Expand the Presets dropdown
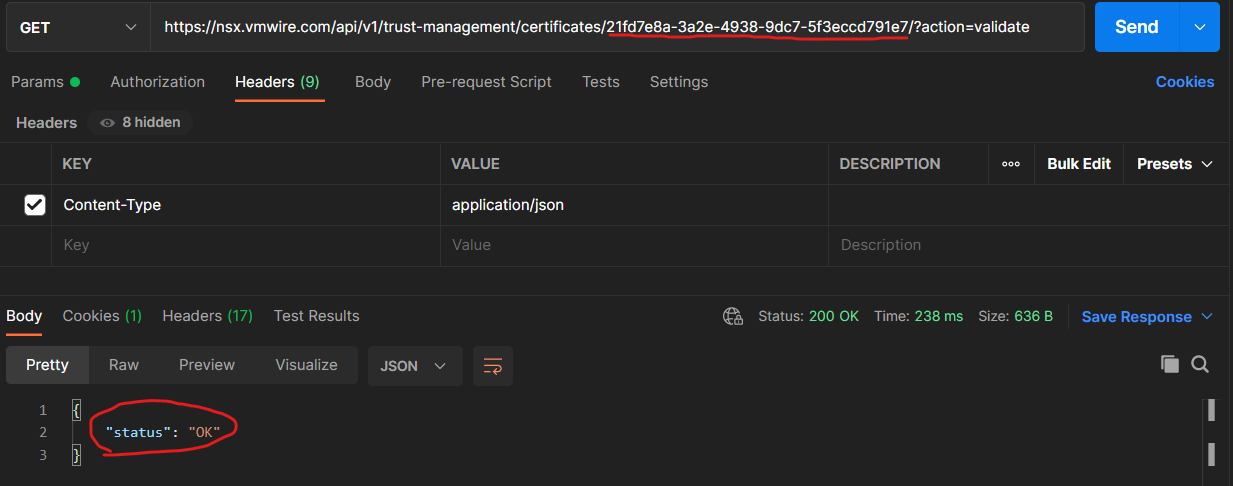Screen dimensions: 1233x486 tap(1175, 164)
